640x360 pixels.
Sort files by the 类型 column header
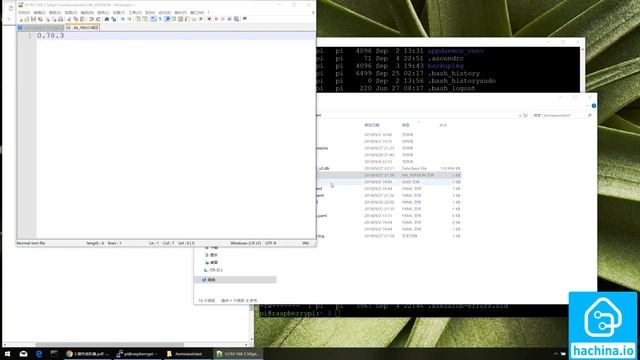coord(406,125)
